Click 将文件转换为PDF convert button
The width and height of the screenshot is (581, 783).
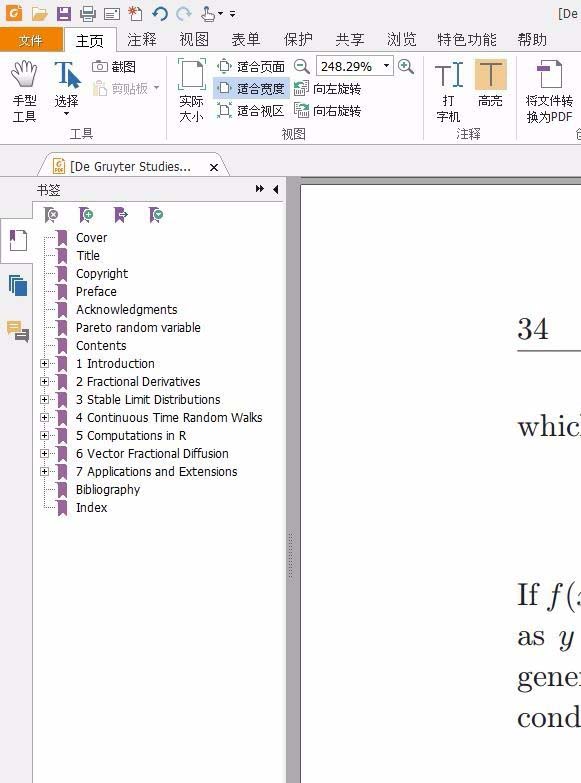pos(549,91)
